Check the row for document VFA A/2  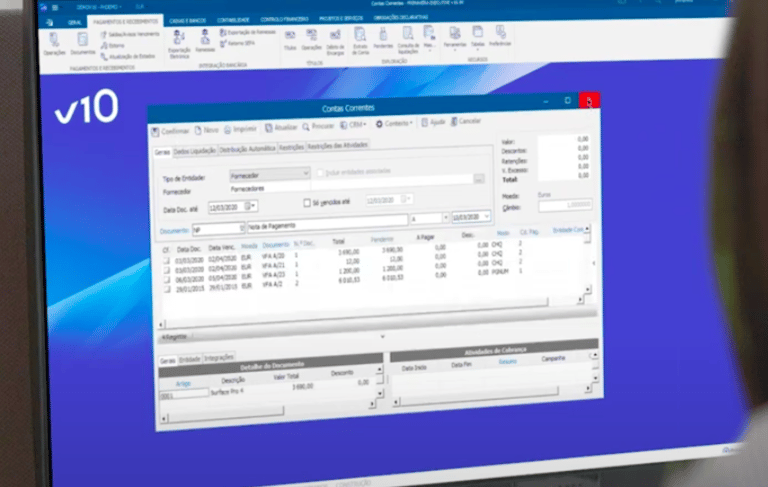pos(167,289)
